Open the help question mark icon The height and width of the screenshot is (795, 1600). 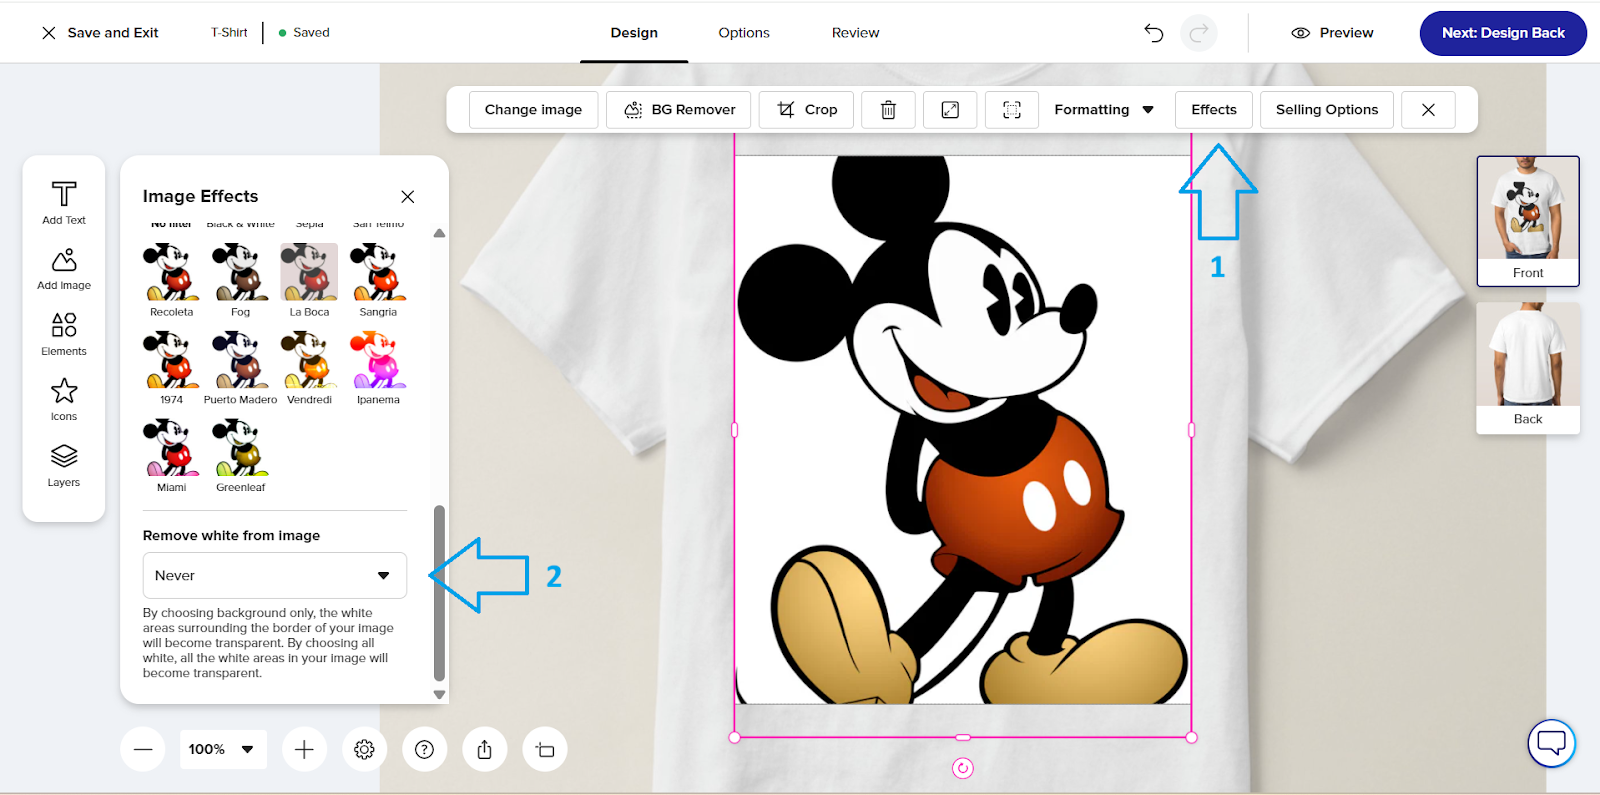coord(424,749)
